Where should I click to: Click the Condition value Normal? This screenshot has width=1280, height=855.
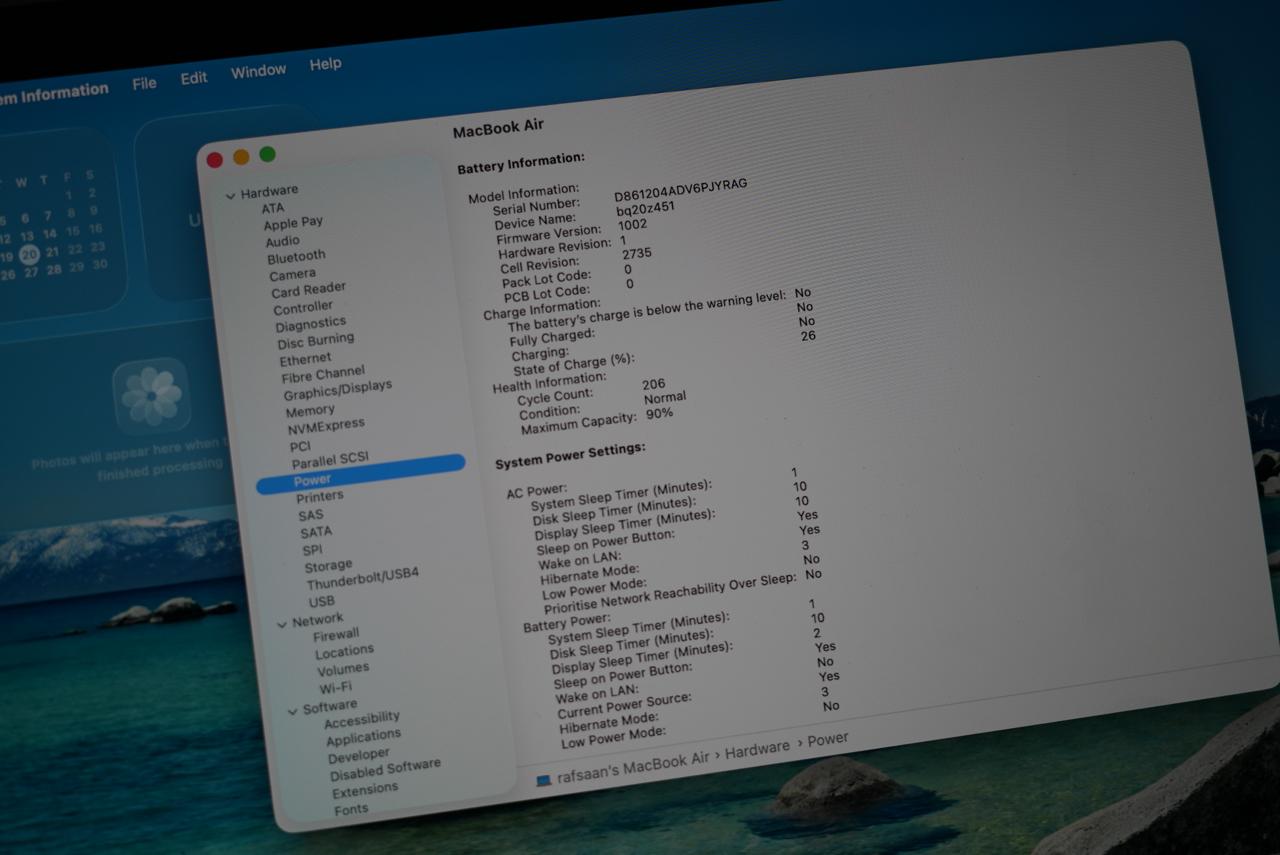pyautogui.click(x=664, y=398)
